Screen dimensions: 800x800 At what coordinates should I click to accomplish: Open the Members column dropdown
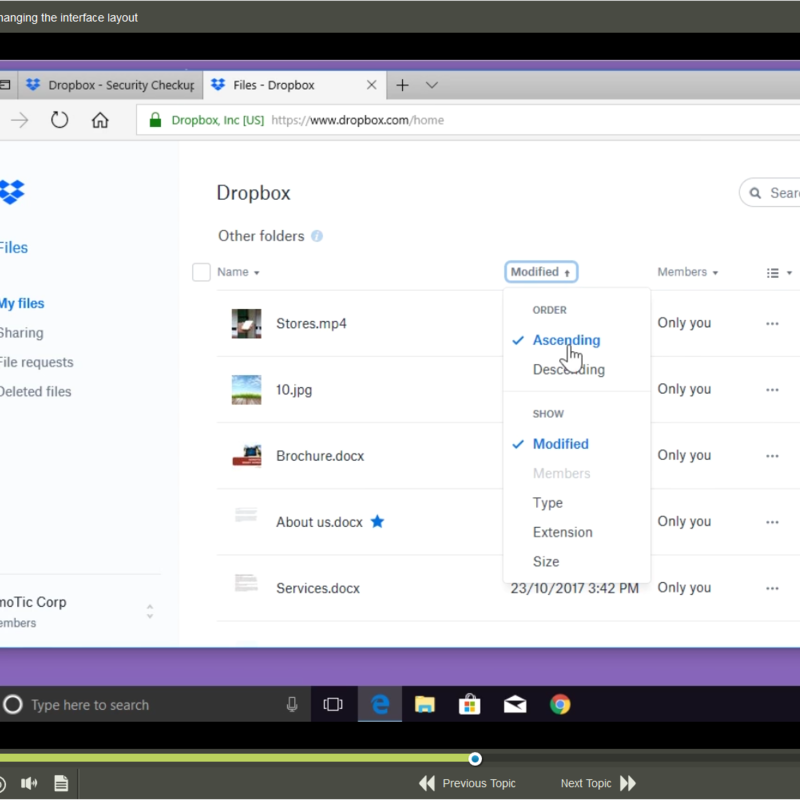coord(687,272)
